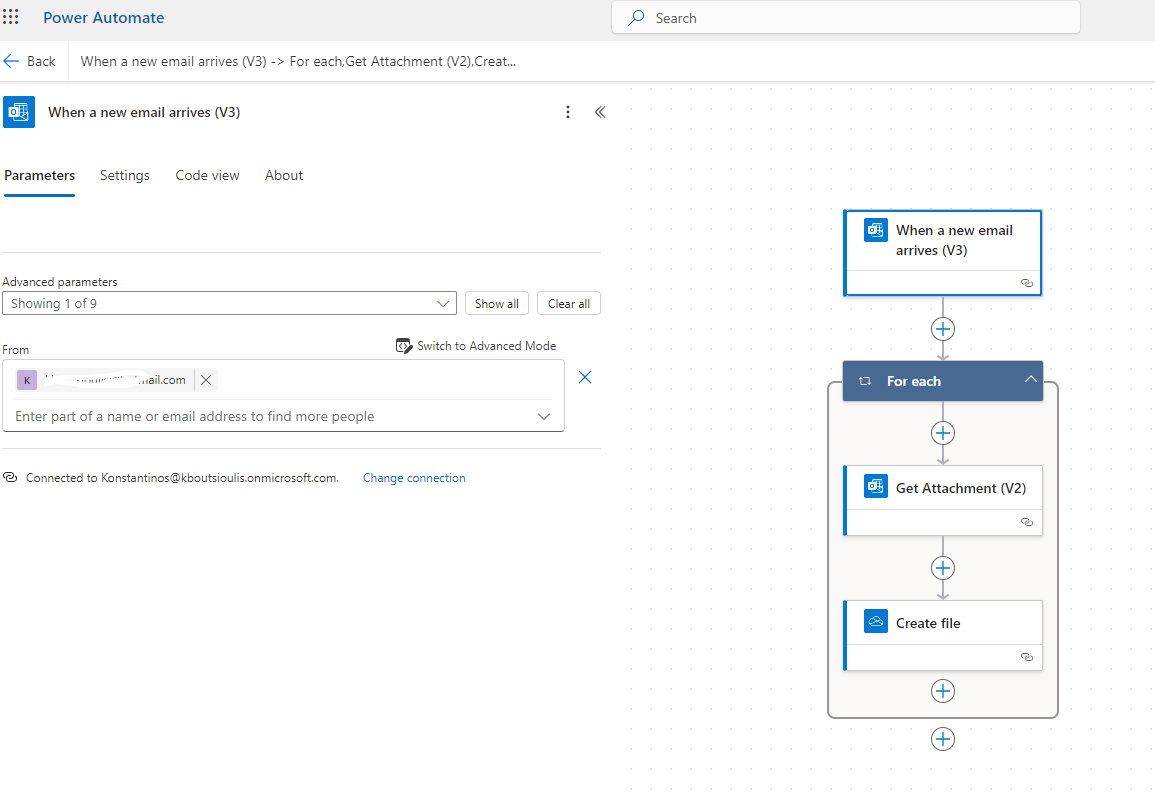Image resolution: width=1155 pixels, height=800 pixels.
Task: Collapse the panel with double chevron
Action: tap(600, 112)
